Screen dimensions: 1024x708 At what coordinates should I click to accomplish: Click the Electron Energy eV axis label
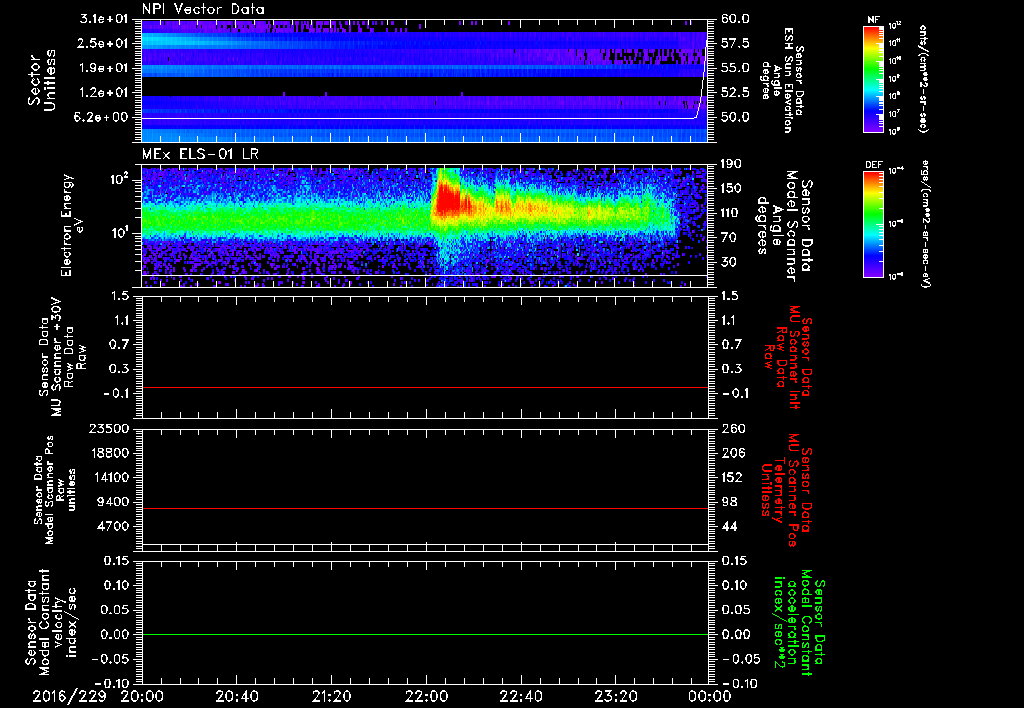point(74,225)
